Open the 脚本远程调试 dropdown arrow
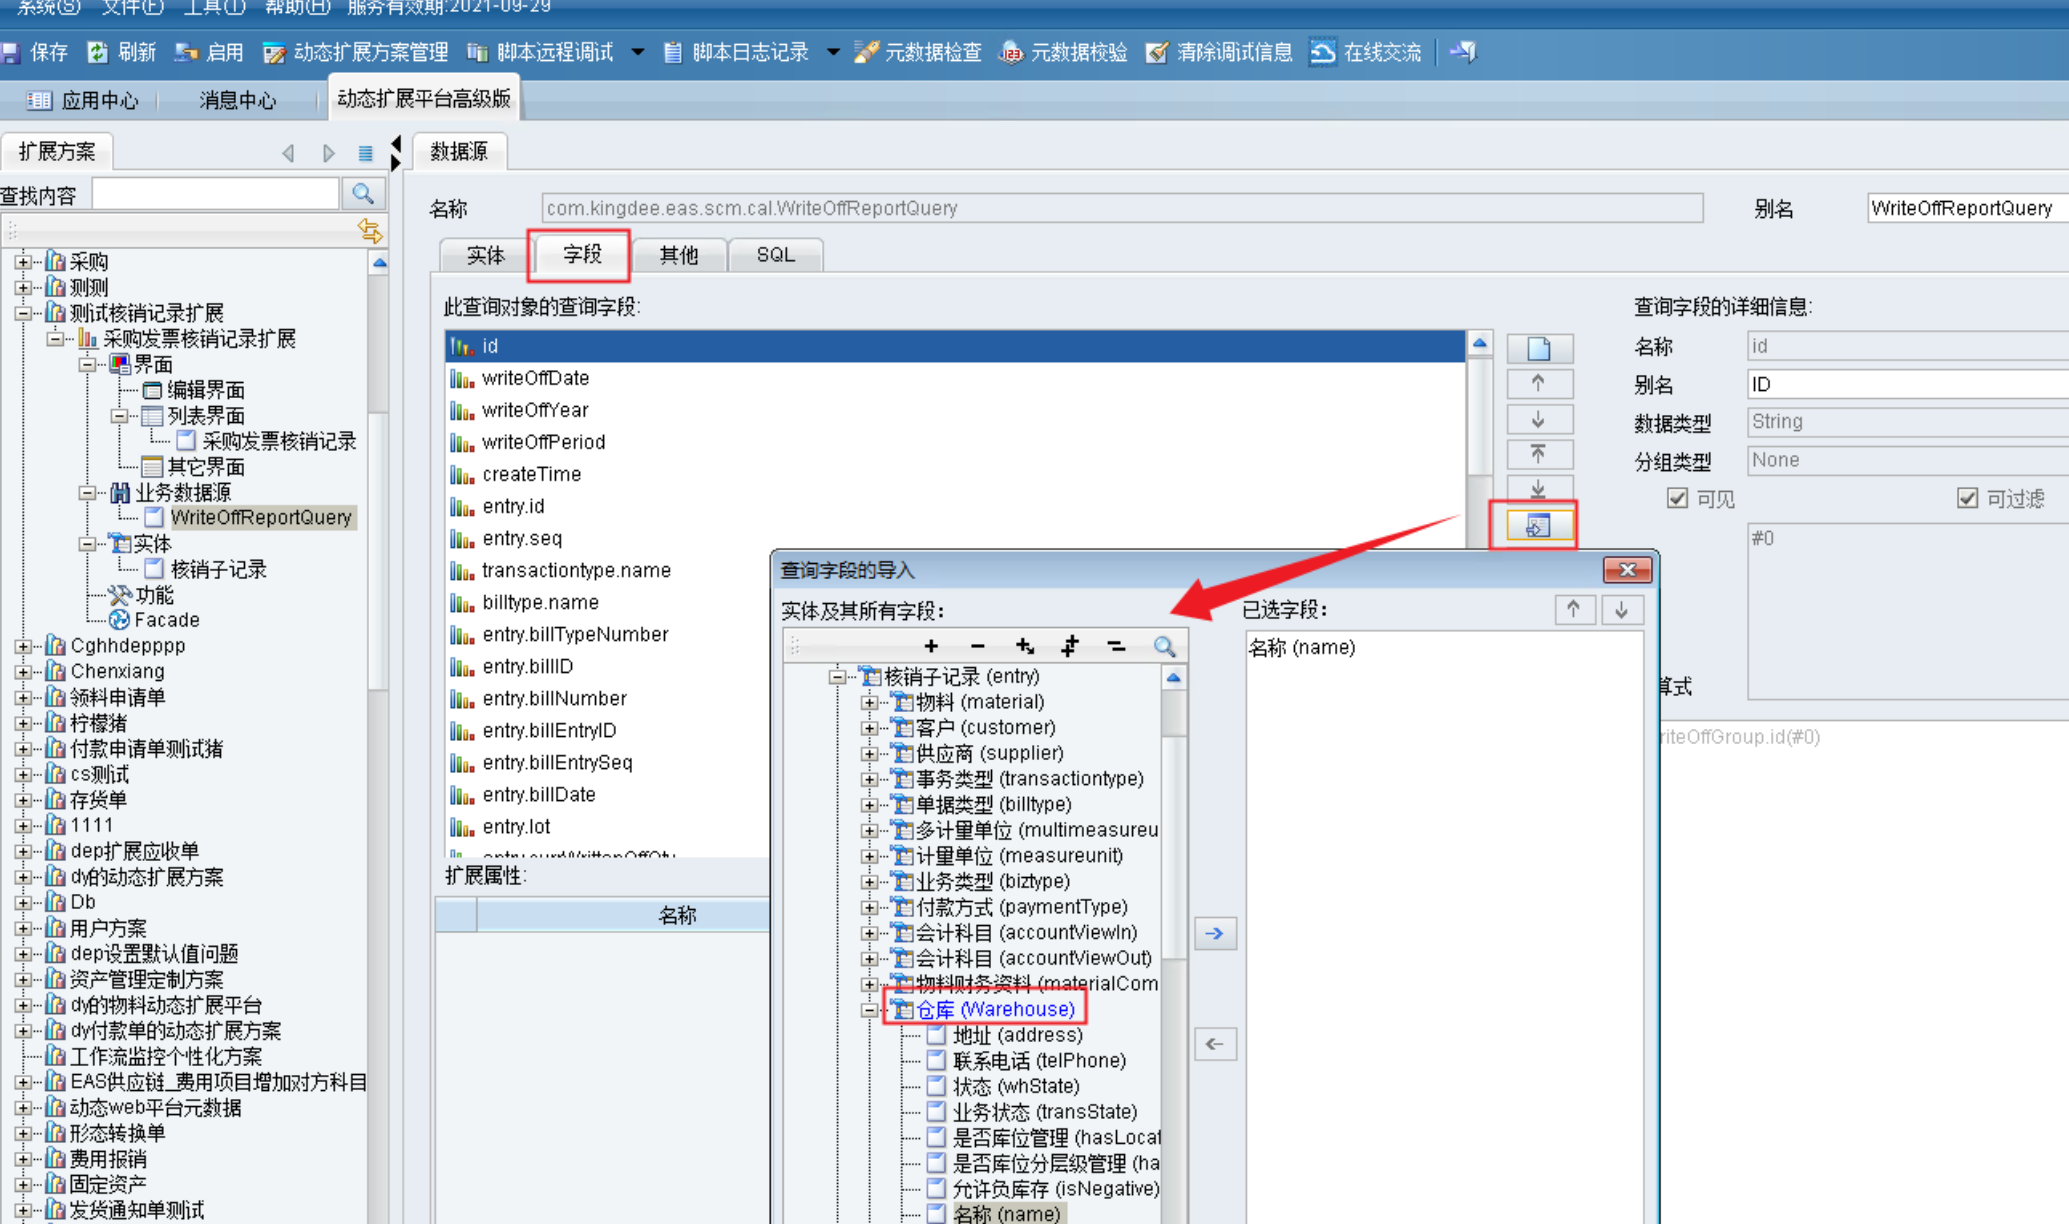This screenshot has height=1224, width=2069. pos(638,52)
